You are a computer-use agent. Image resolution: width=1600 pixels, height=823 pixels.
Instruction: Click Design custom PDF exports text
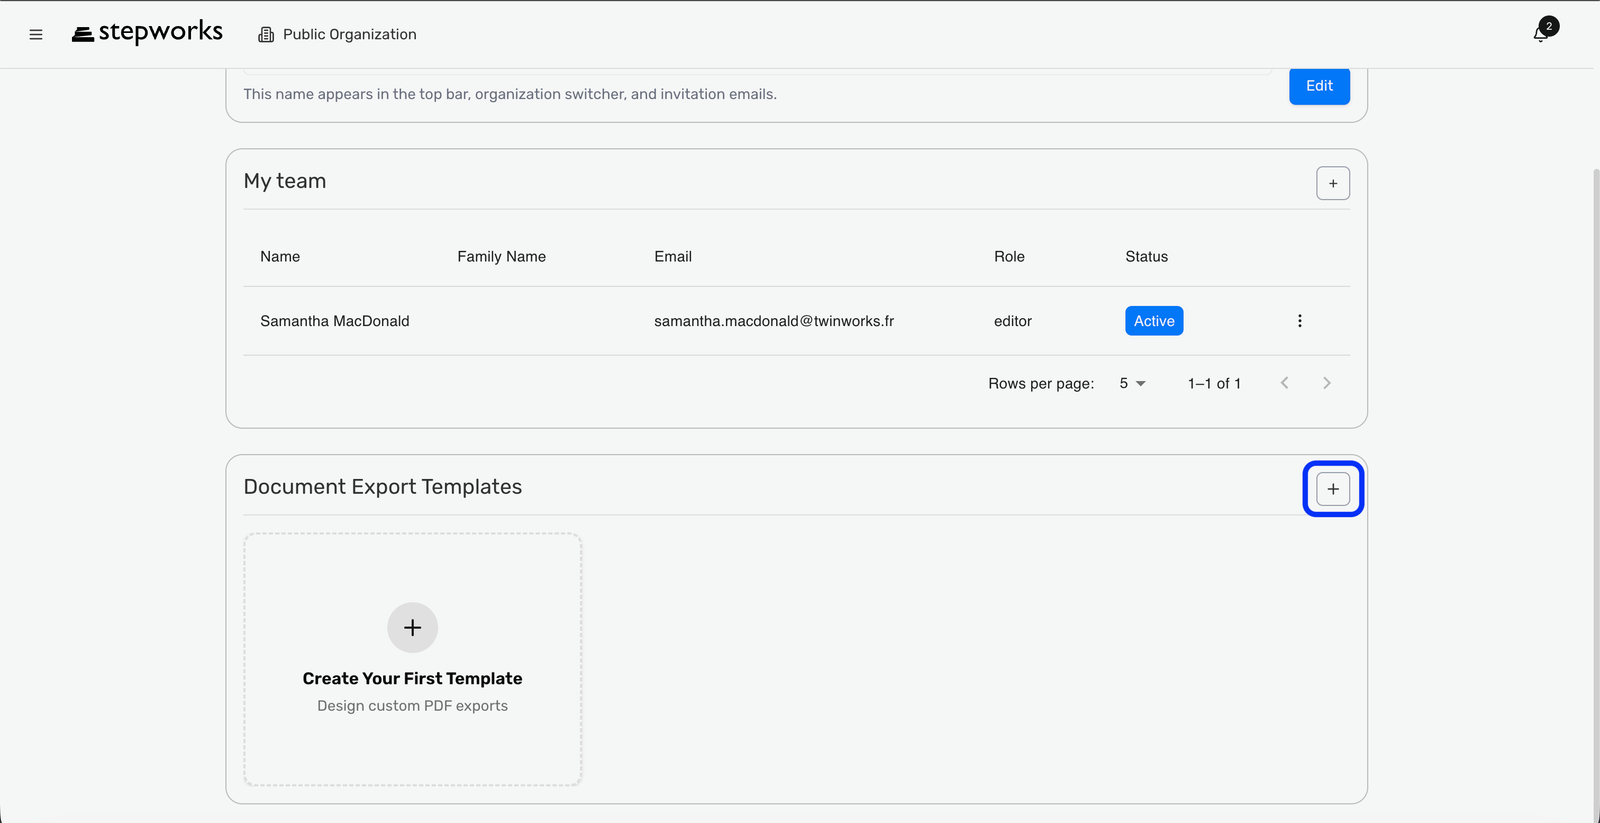click(x=413, y=706)
